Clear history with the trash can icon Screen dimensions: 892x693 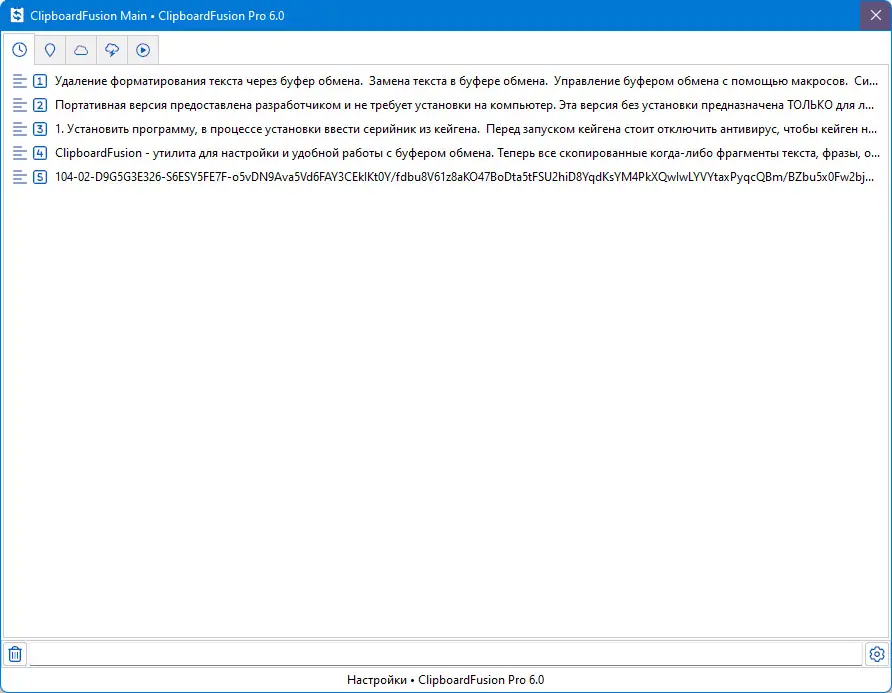[15, 654]
